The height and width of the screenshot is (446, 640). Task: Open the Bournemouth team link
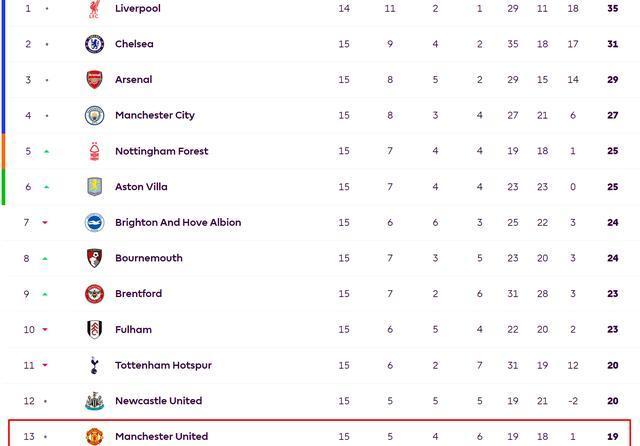149,258
